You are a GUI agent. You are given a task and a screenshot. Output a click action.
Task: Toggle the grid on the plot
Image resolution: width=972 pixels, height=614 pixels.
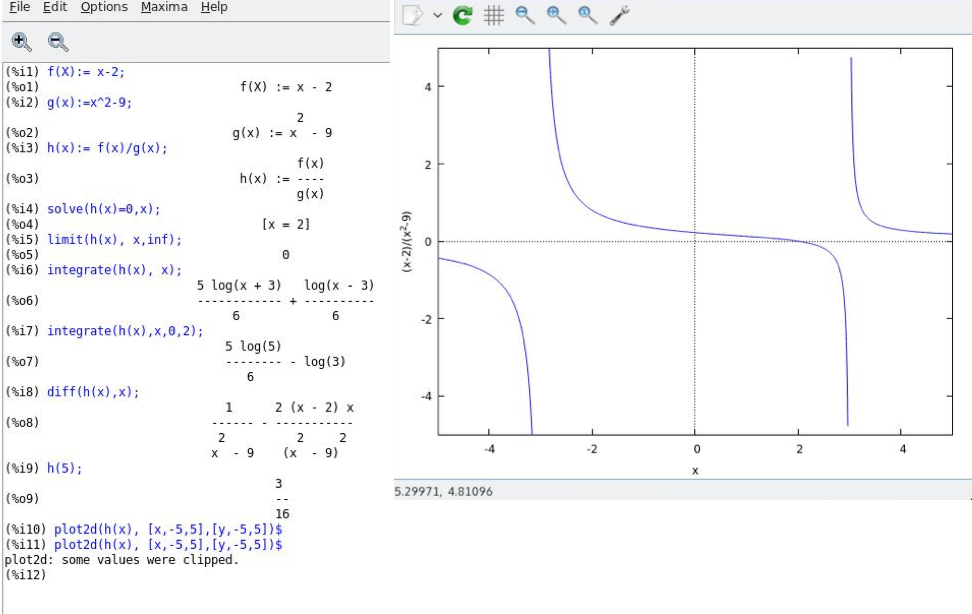pyautogui.click(x=493, y=15)
